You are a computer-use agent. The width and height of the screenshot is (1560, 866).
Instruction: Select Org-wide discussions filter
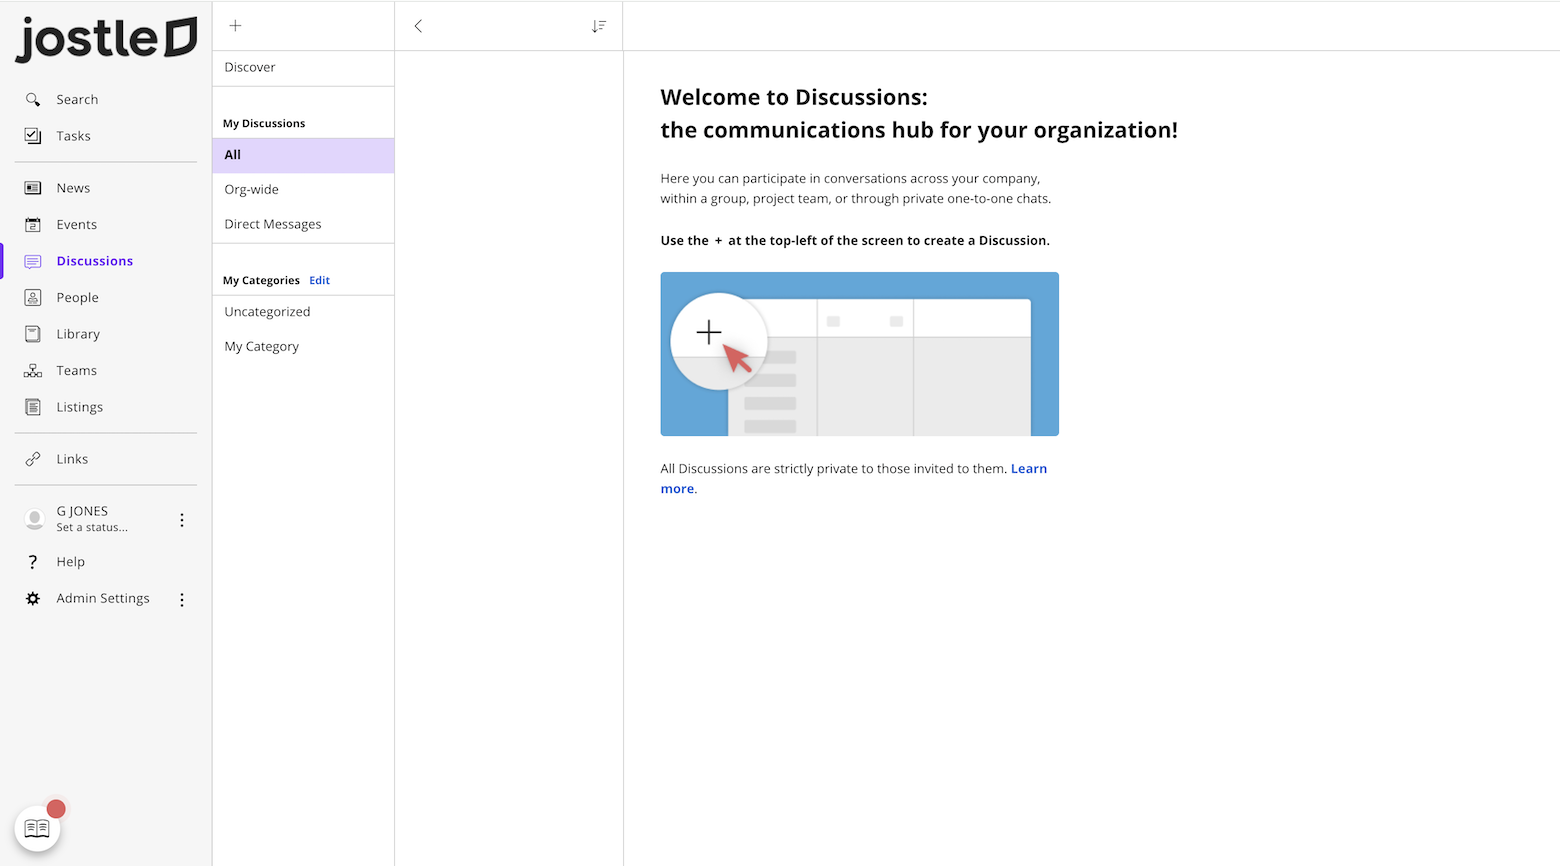pyautogui.click(x=252, y=190)
